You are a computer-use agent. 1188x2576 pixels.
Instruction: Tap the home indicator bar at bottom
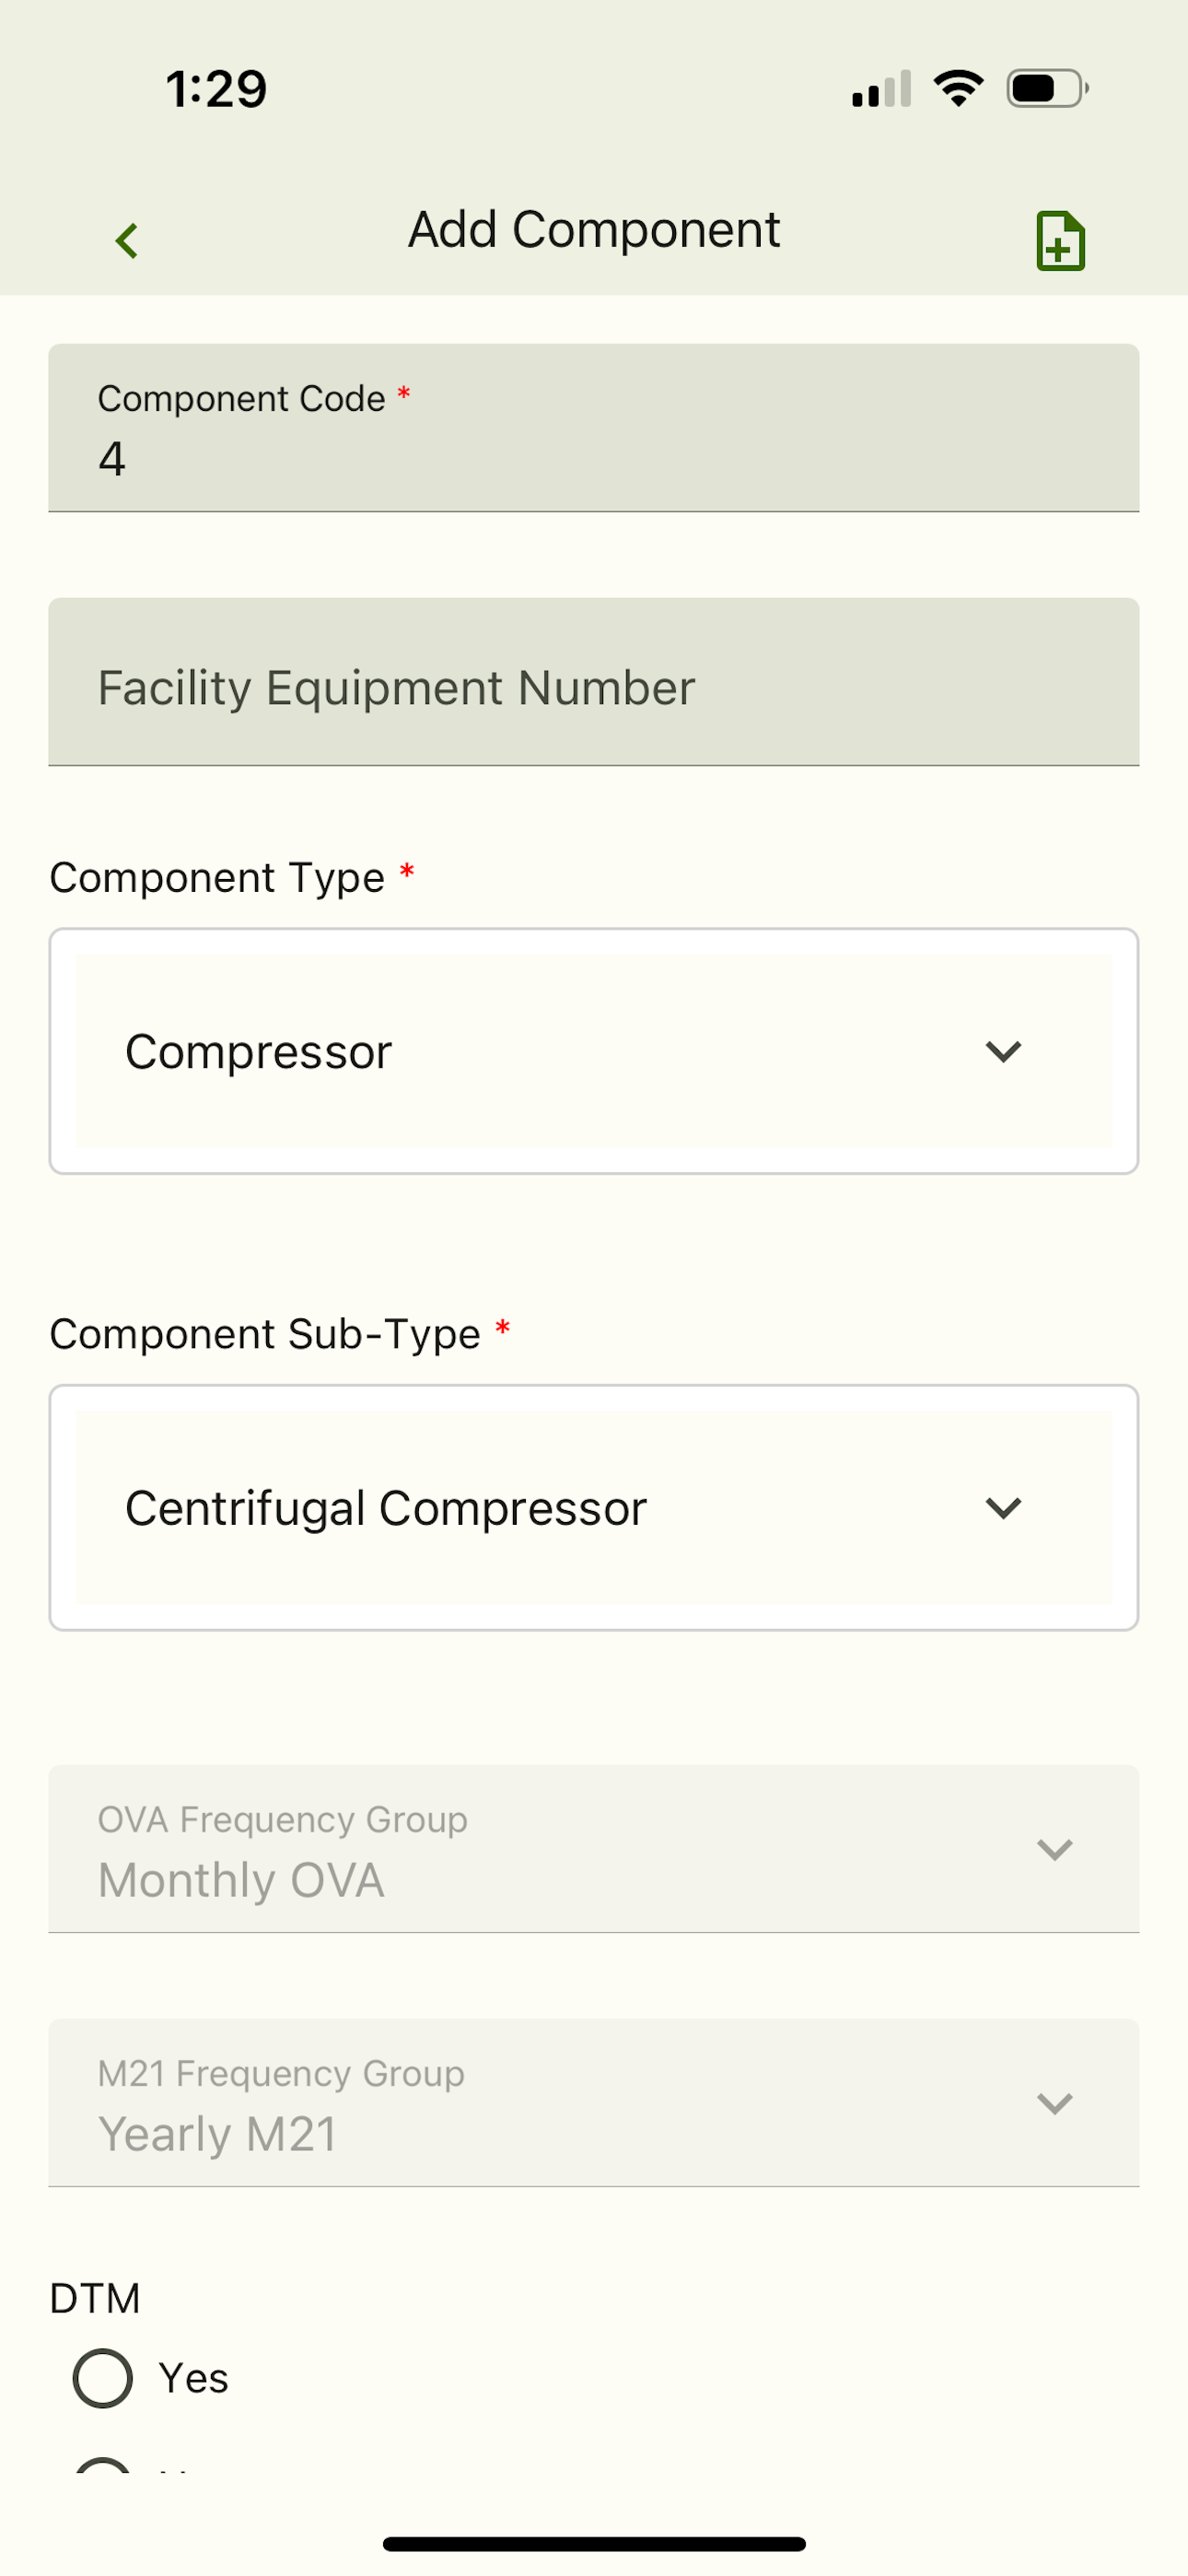594,2543
